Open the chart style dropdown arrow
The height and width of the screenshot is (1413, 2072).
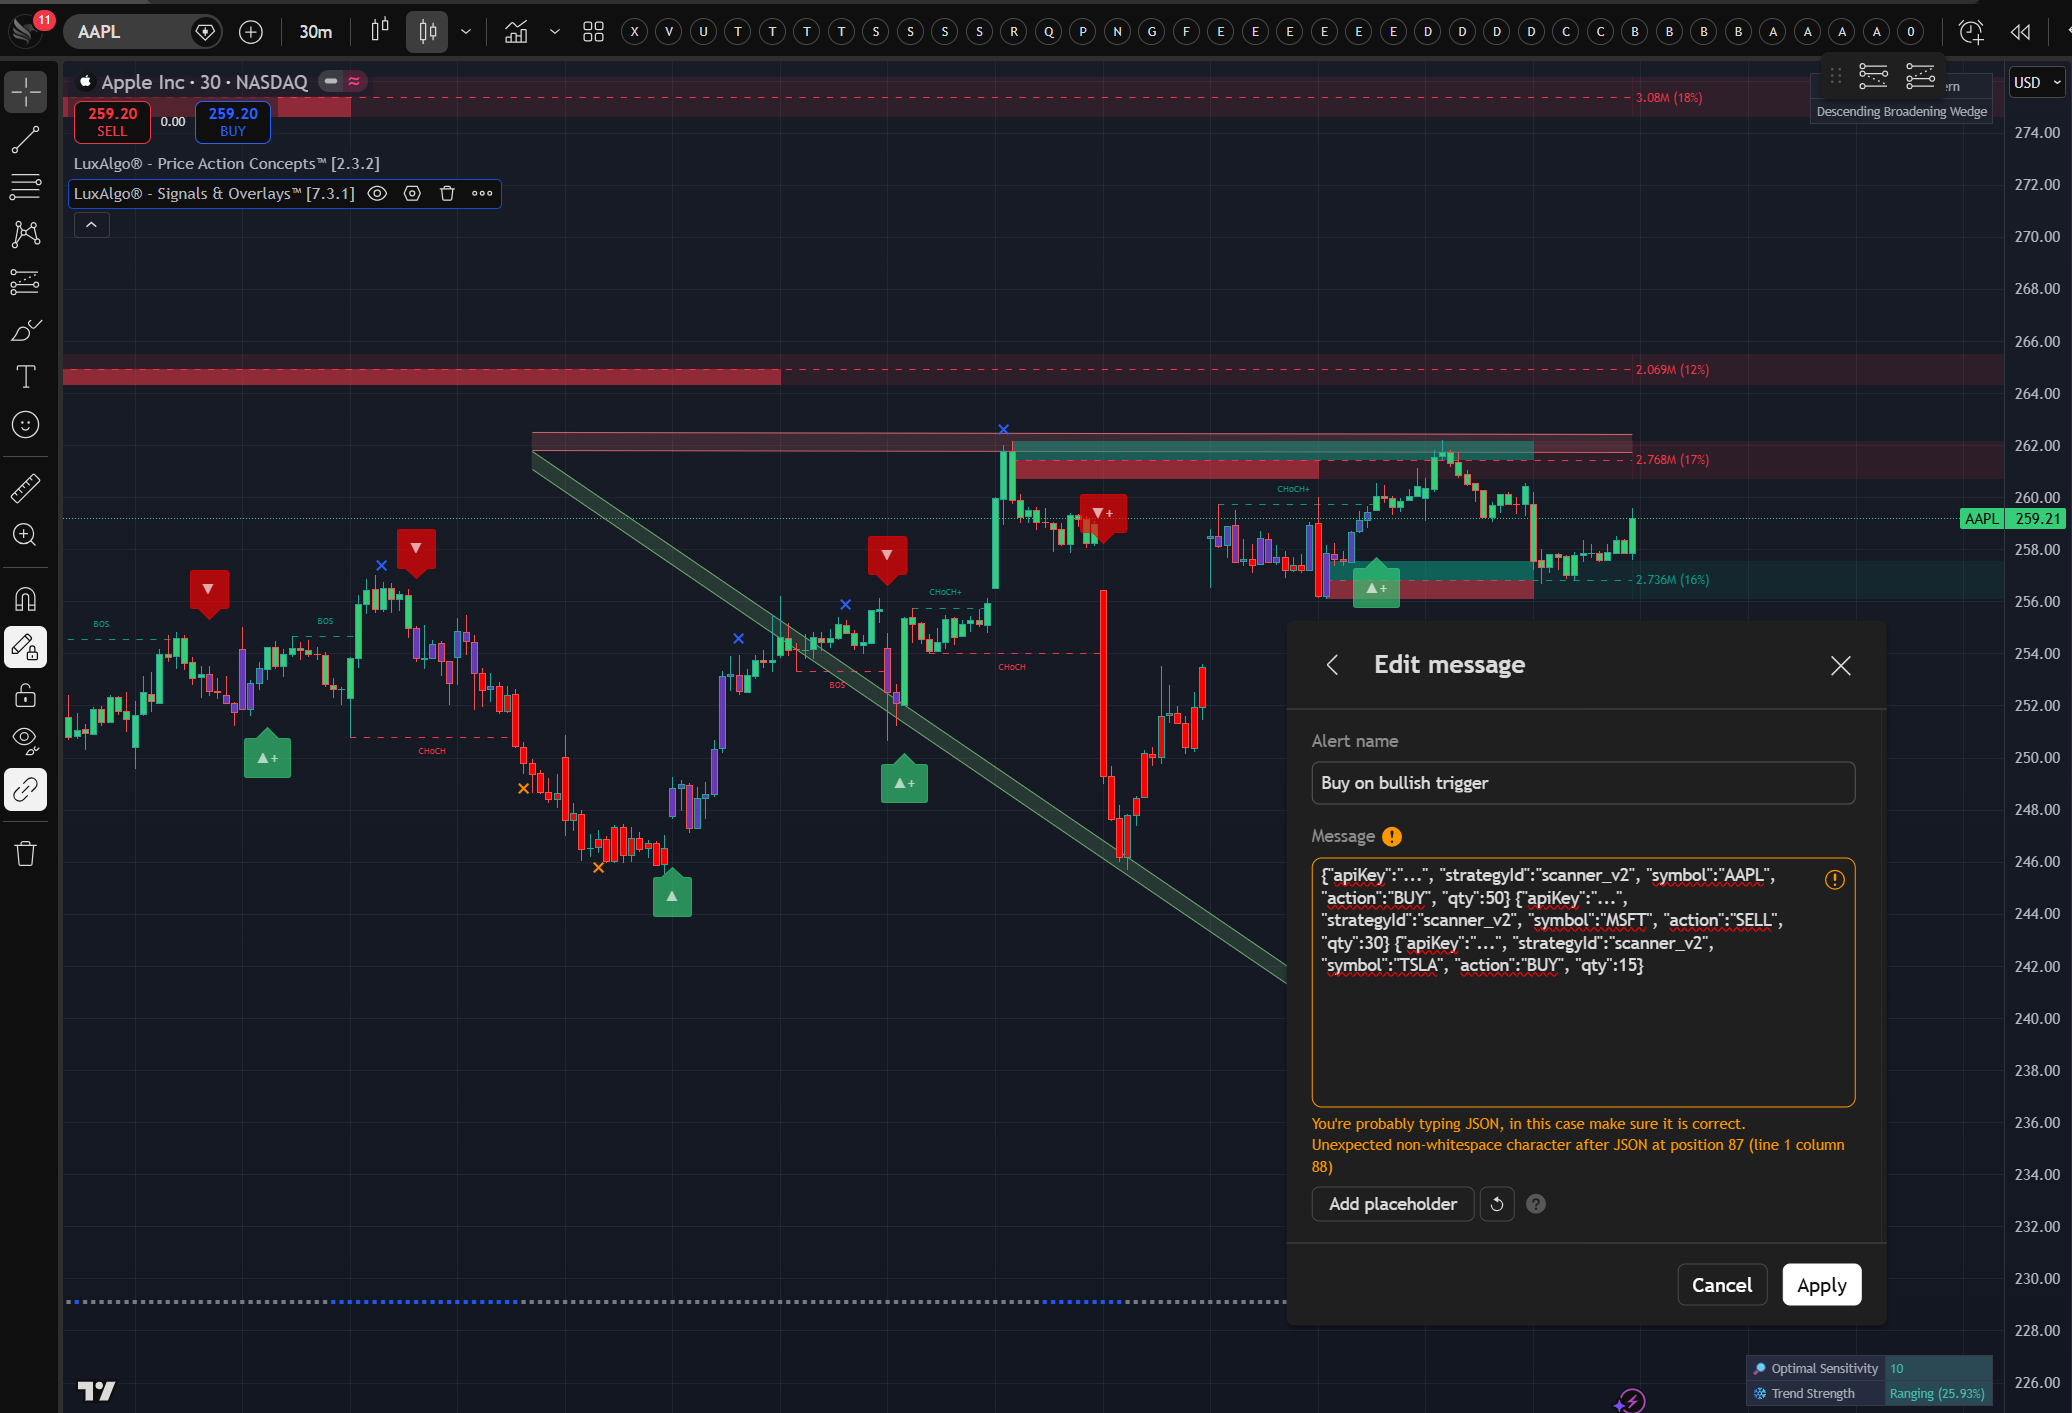pyautogui.click(x=466, y=32)
